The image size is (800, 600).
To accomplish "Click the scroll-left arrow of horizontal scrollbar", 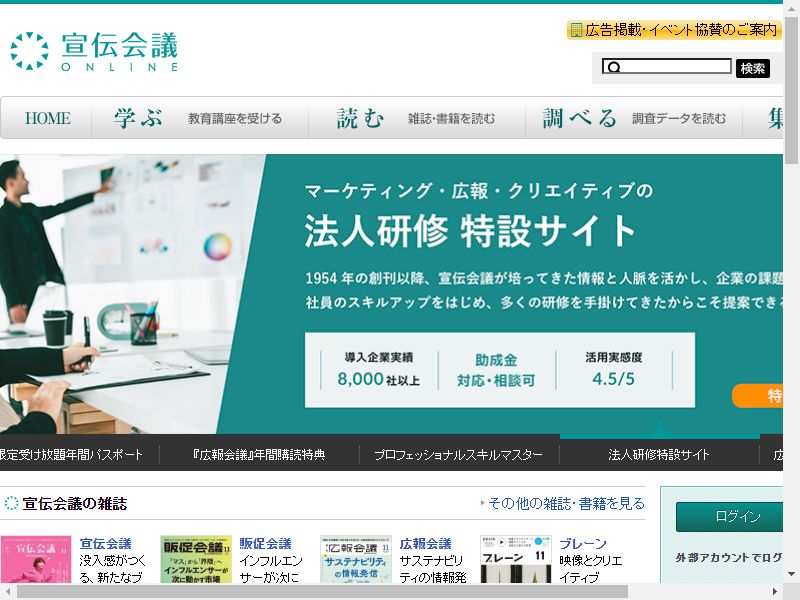I will click(8, 591).
